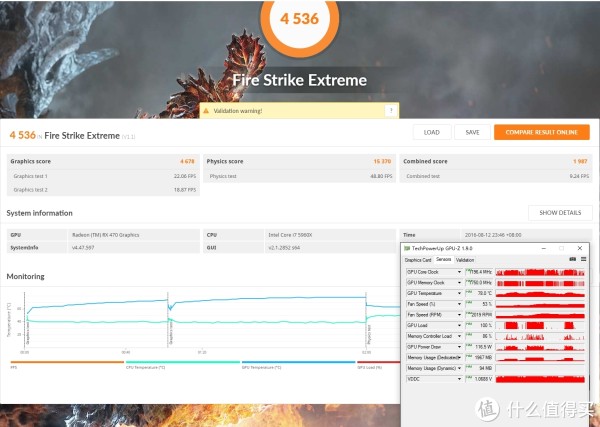This screenshot has width=600, height=427.
Task: Click the GPU Power Draw value 116.5 W
Action: [x=483, y=347]
